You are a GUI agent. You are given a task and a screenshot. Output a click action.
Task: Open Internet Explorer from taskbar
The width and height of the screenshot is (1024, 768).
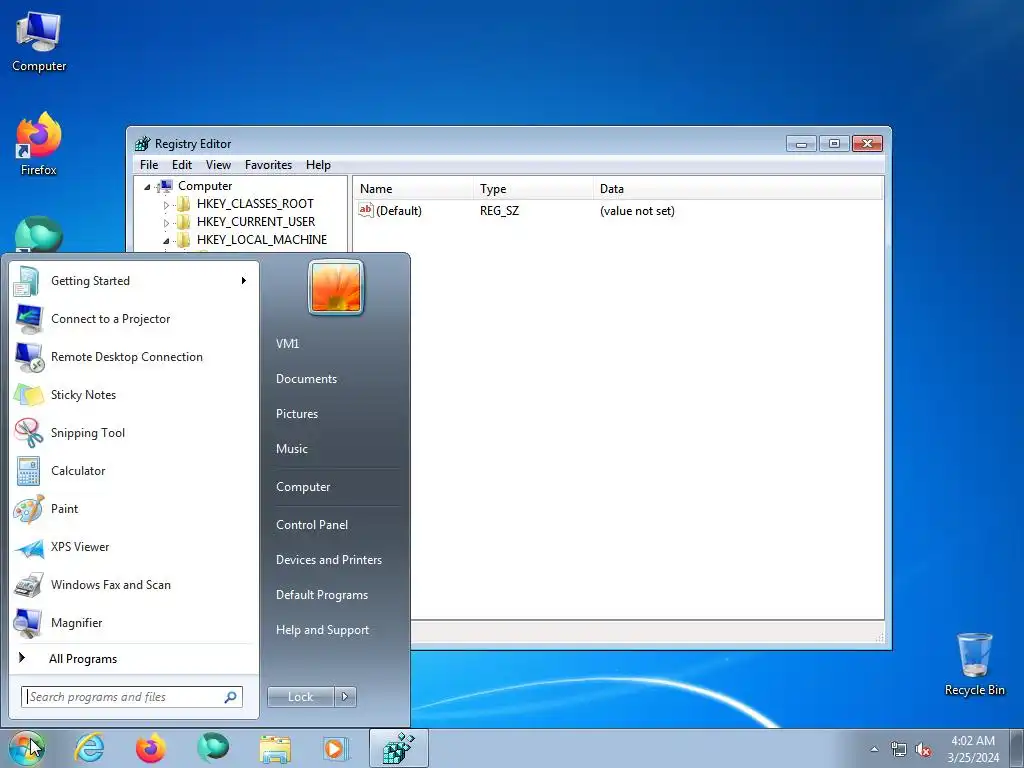click(89, 748)
